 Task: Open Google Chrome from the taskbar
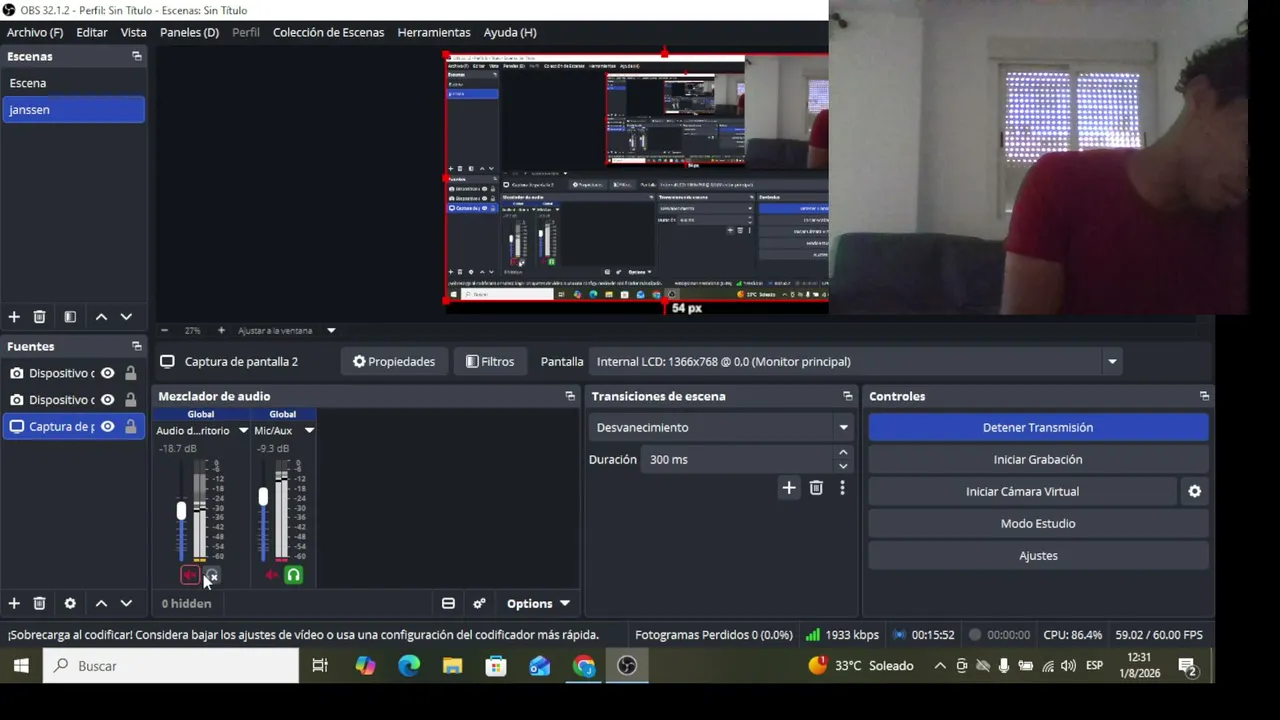tap(584, 666)
